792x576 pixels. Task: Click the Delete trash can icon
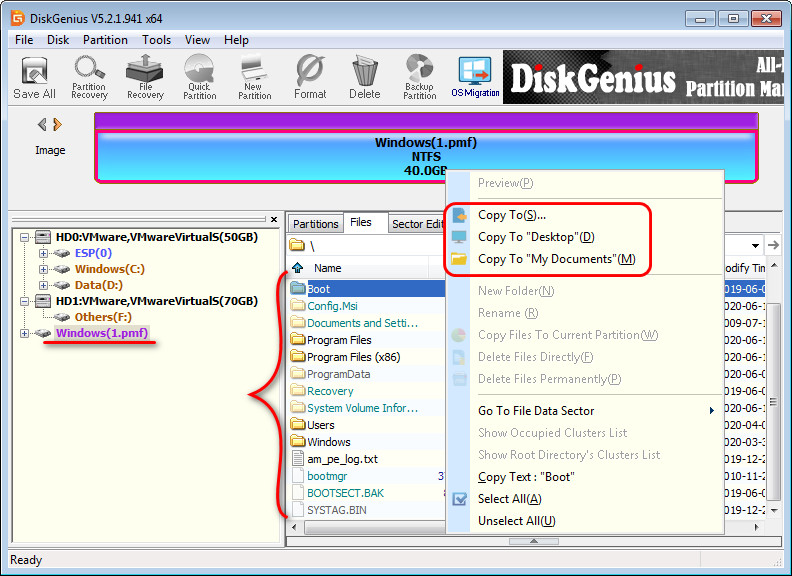[365, 77]
